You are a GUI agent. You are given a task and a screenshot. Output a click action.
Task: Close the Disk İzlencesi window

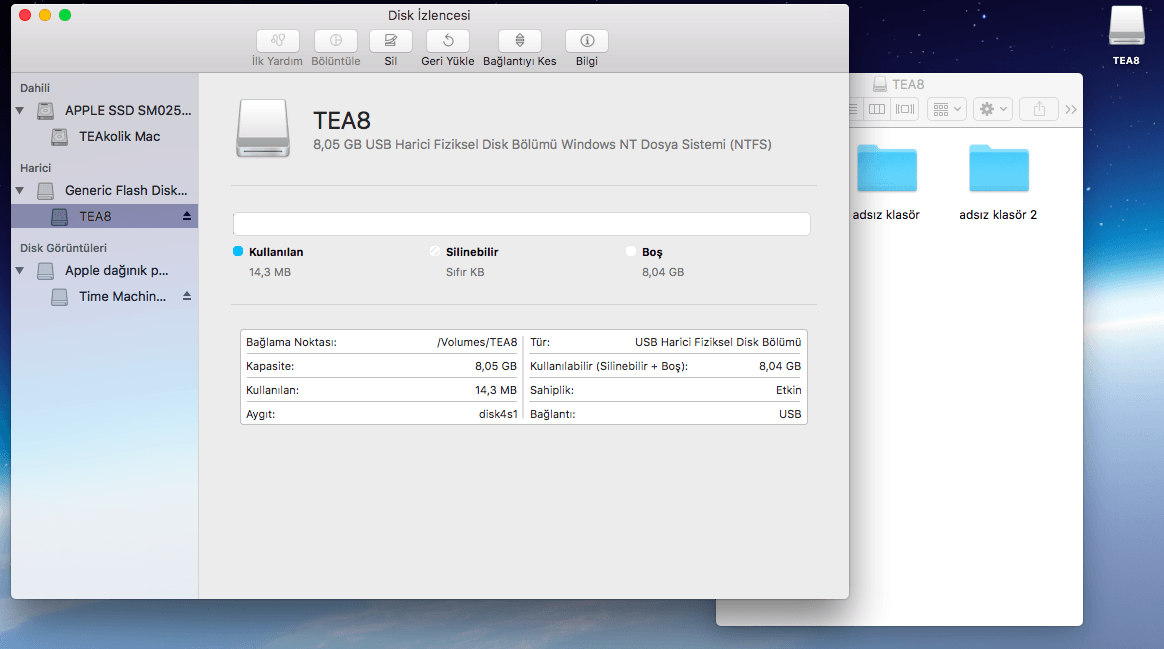24,15
